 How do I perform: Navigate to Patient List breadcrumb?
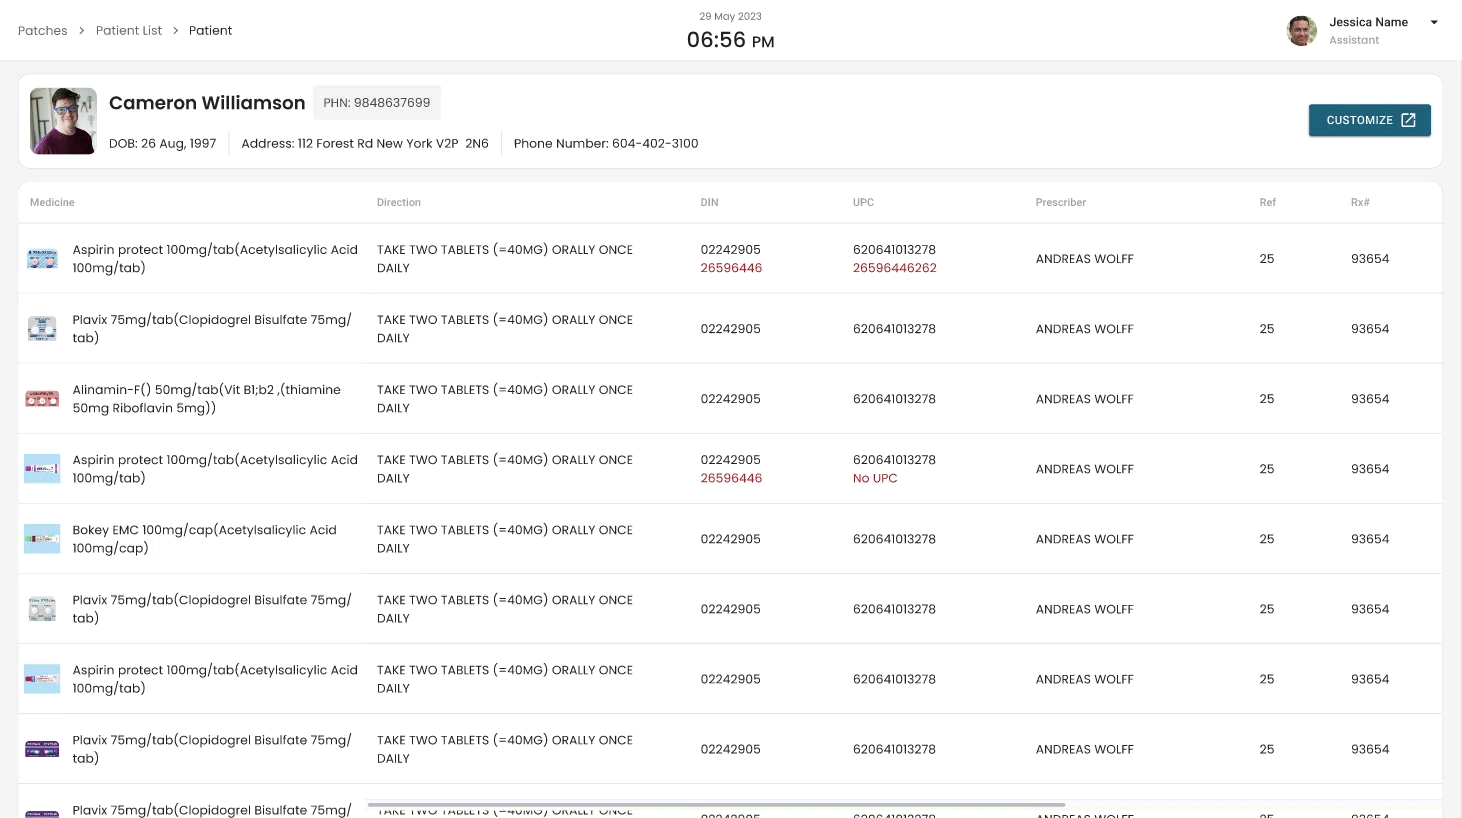[129, 31]
